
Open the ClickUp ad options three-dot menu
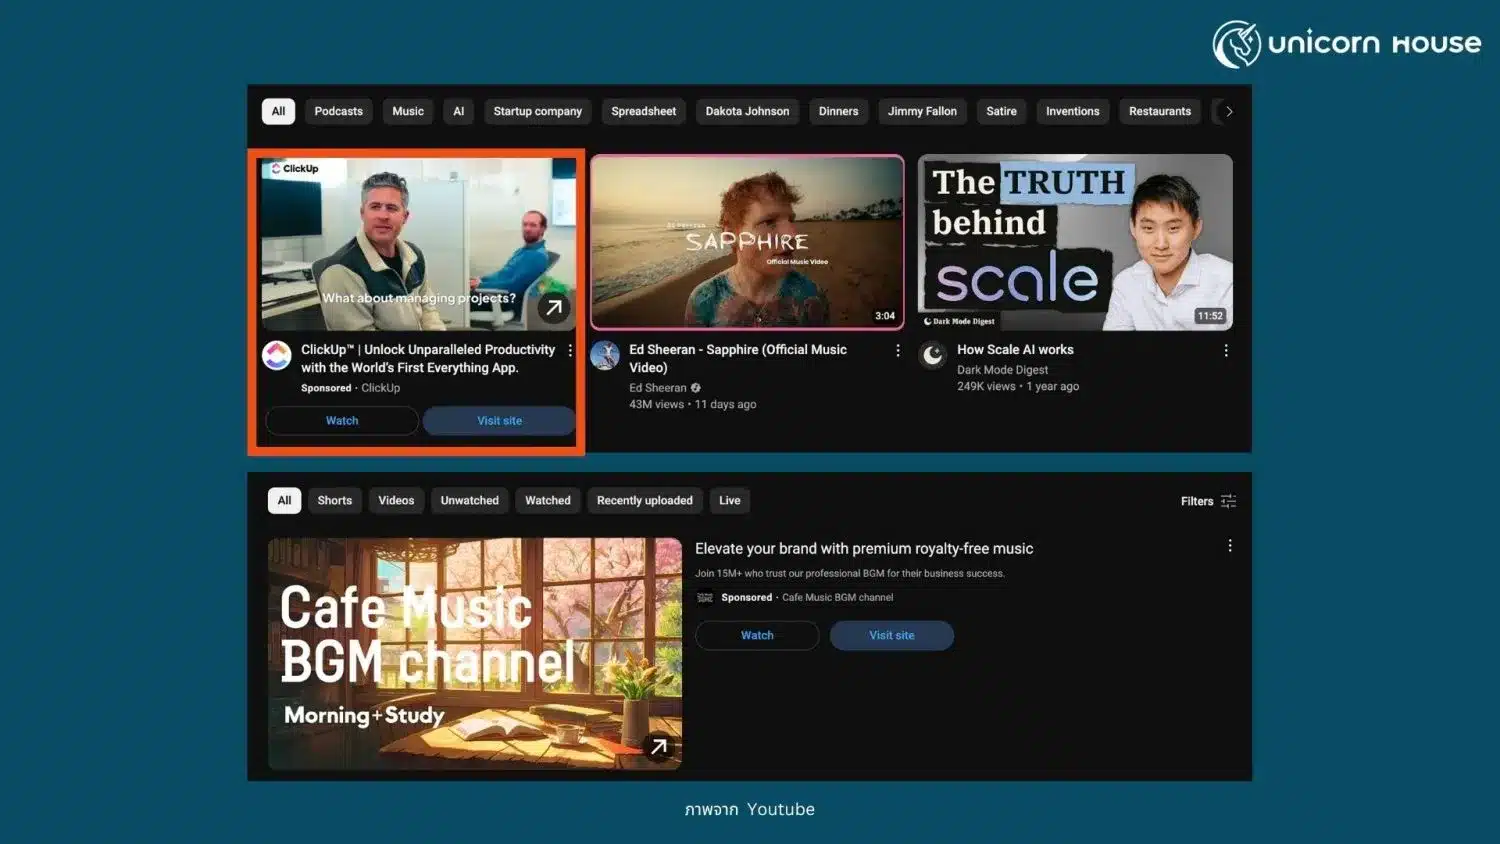click(570, 351)
